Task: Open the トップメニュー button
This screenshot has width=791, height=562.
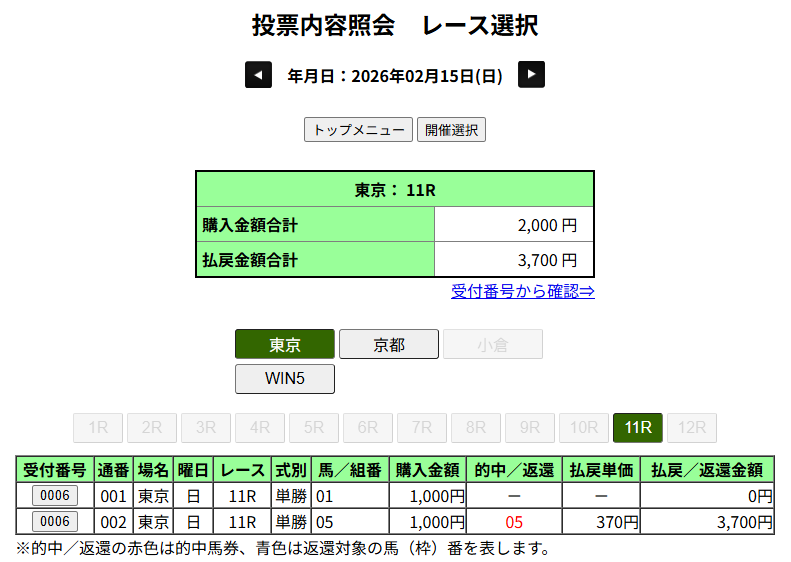Action: click(x=358, y=130)
